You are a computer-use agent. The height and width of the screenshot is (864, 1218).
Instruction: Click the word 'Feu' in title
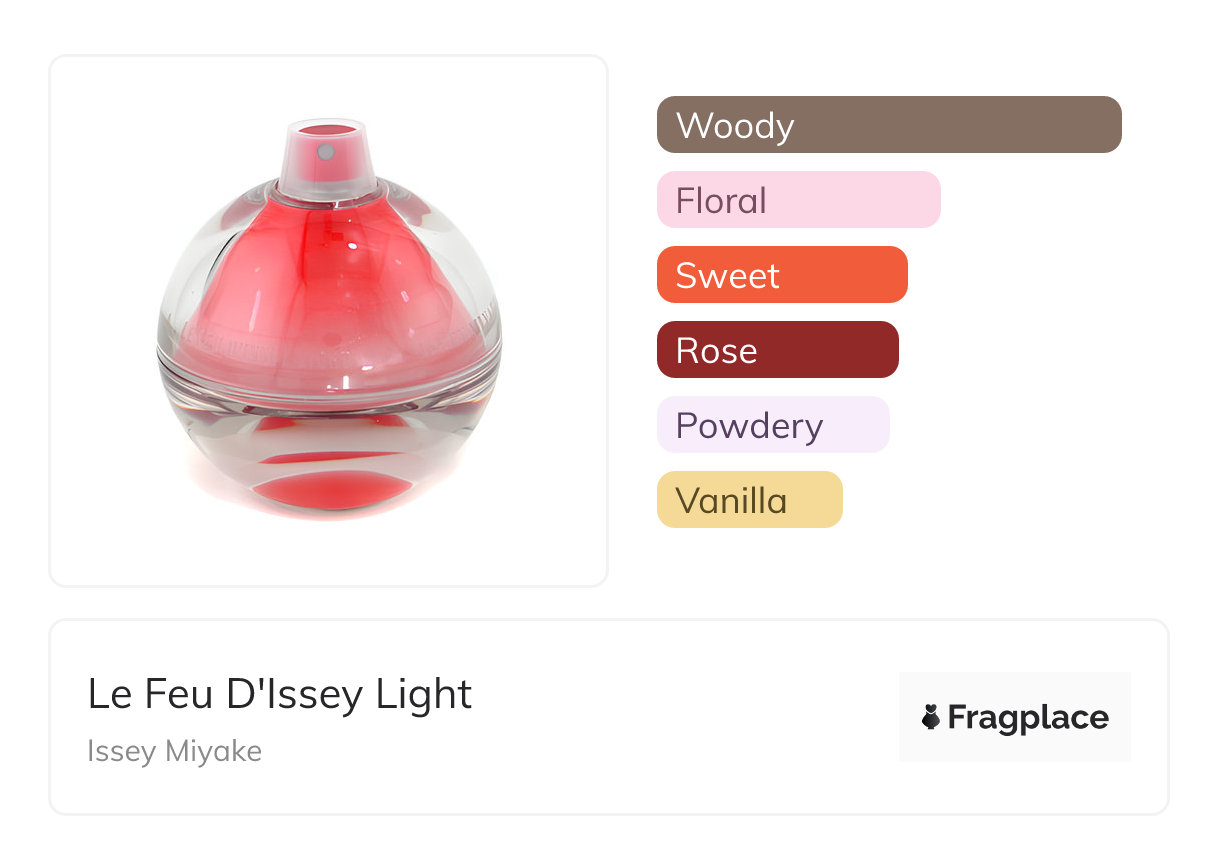pos(182,694)
